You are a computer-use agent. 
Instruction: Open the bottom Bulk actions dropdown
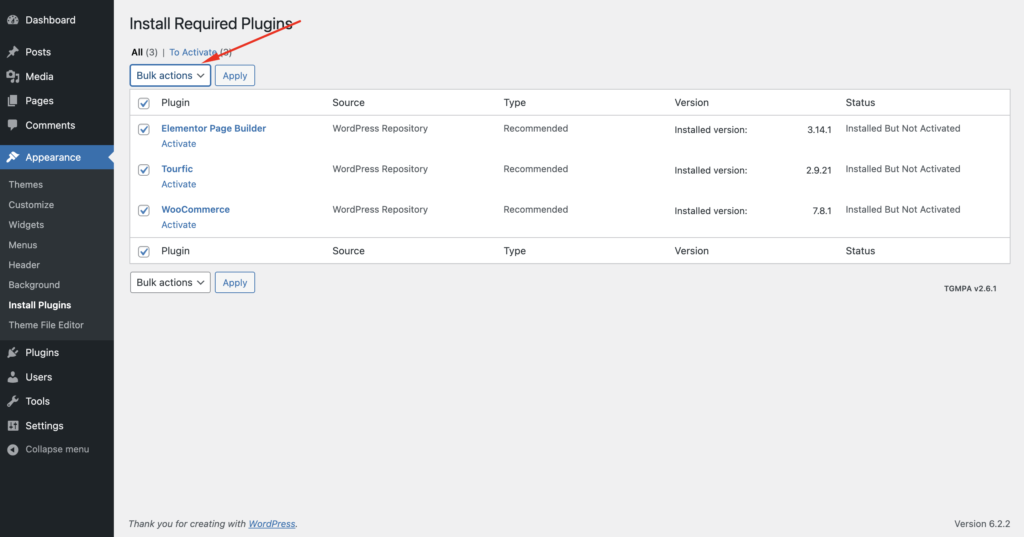coord(170,282)
